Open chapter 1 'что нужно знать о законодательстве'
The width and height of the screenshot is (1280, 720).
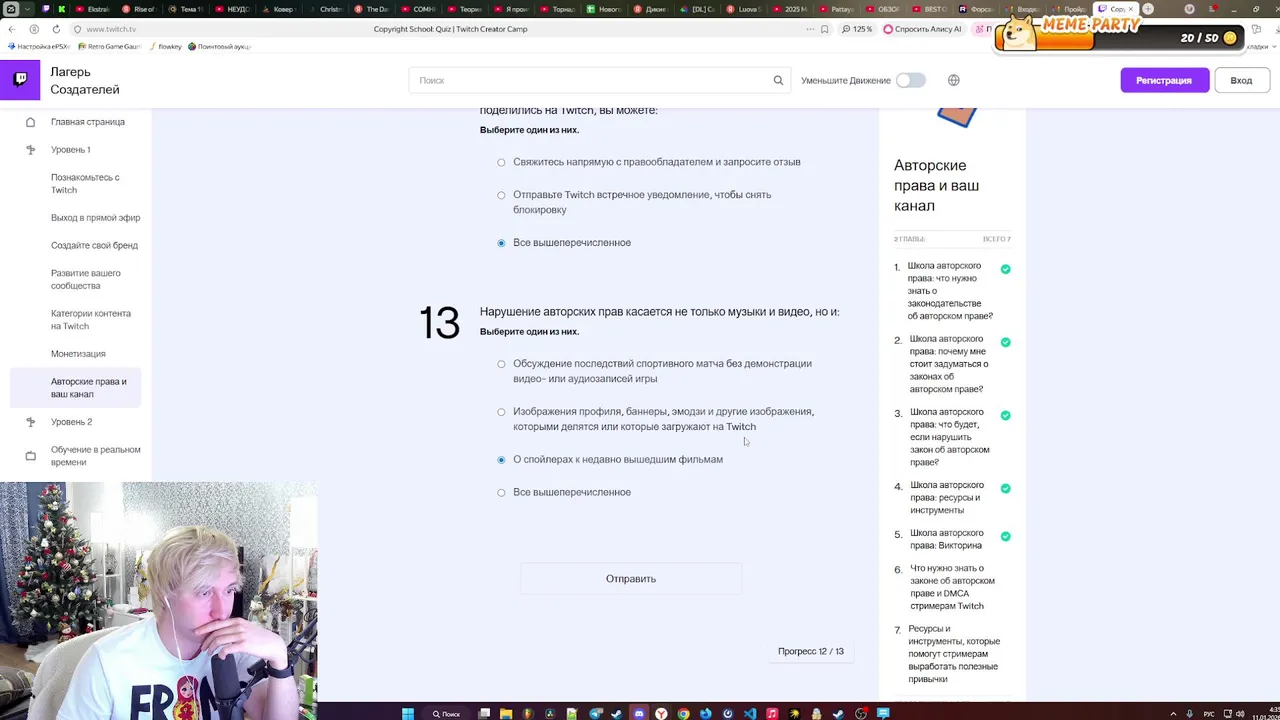tap(950, 291)
